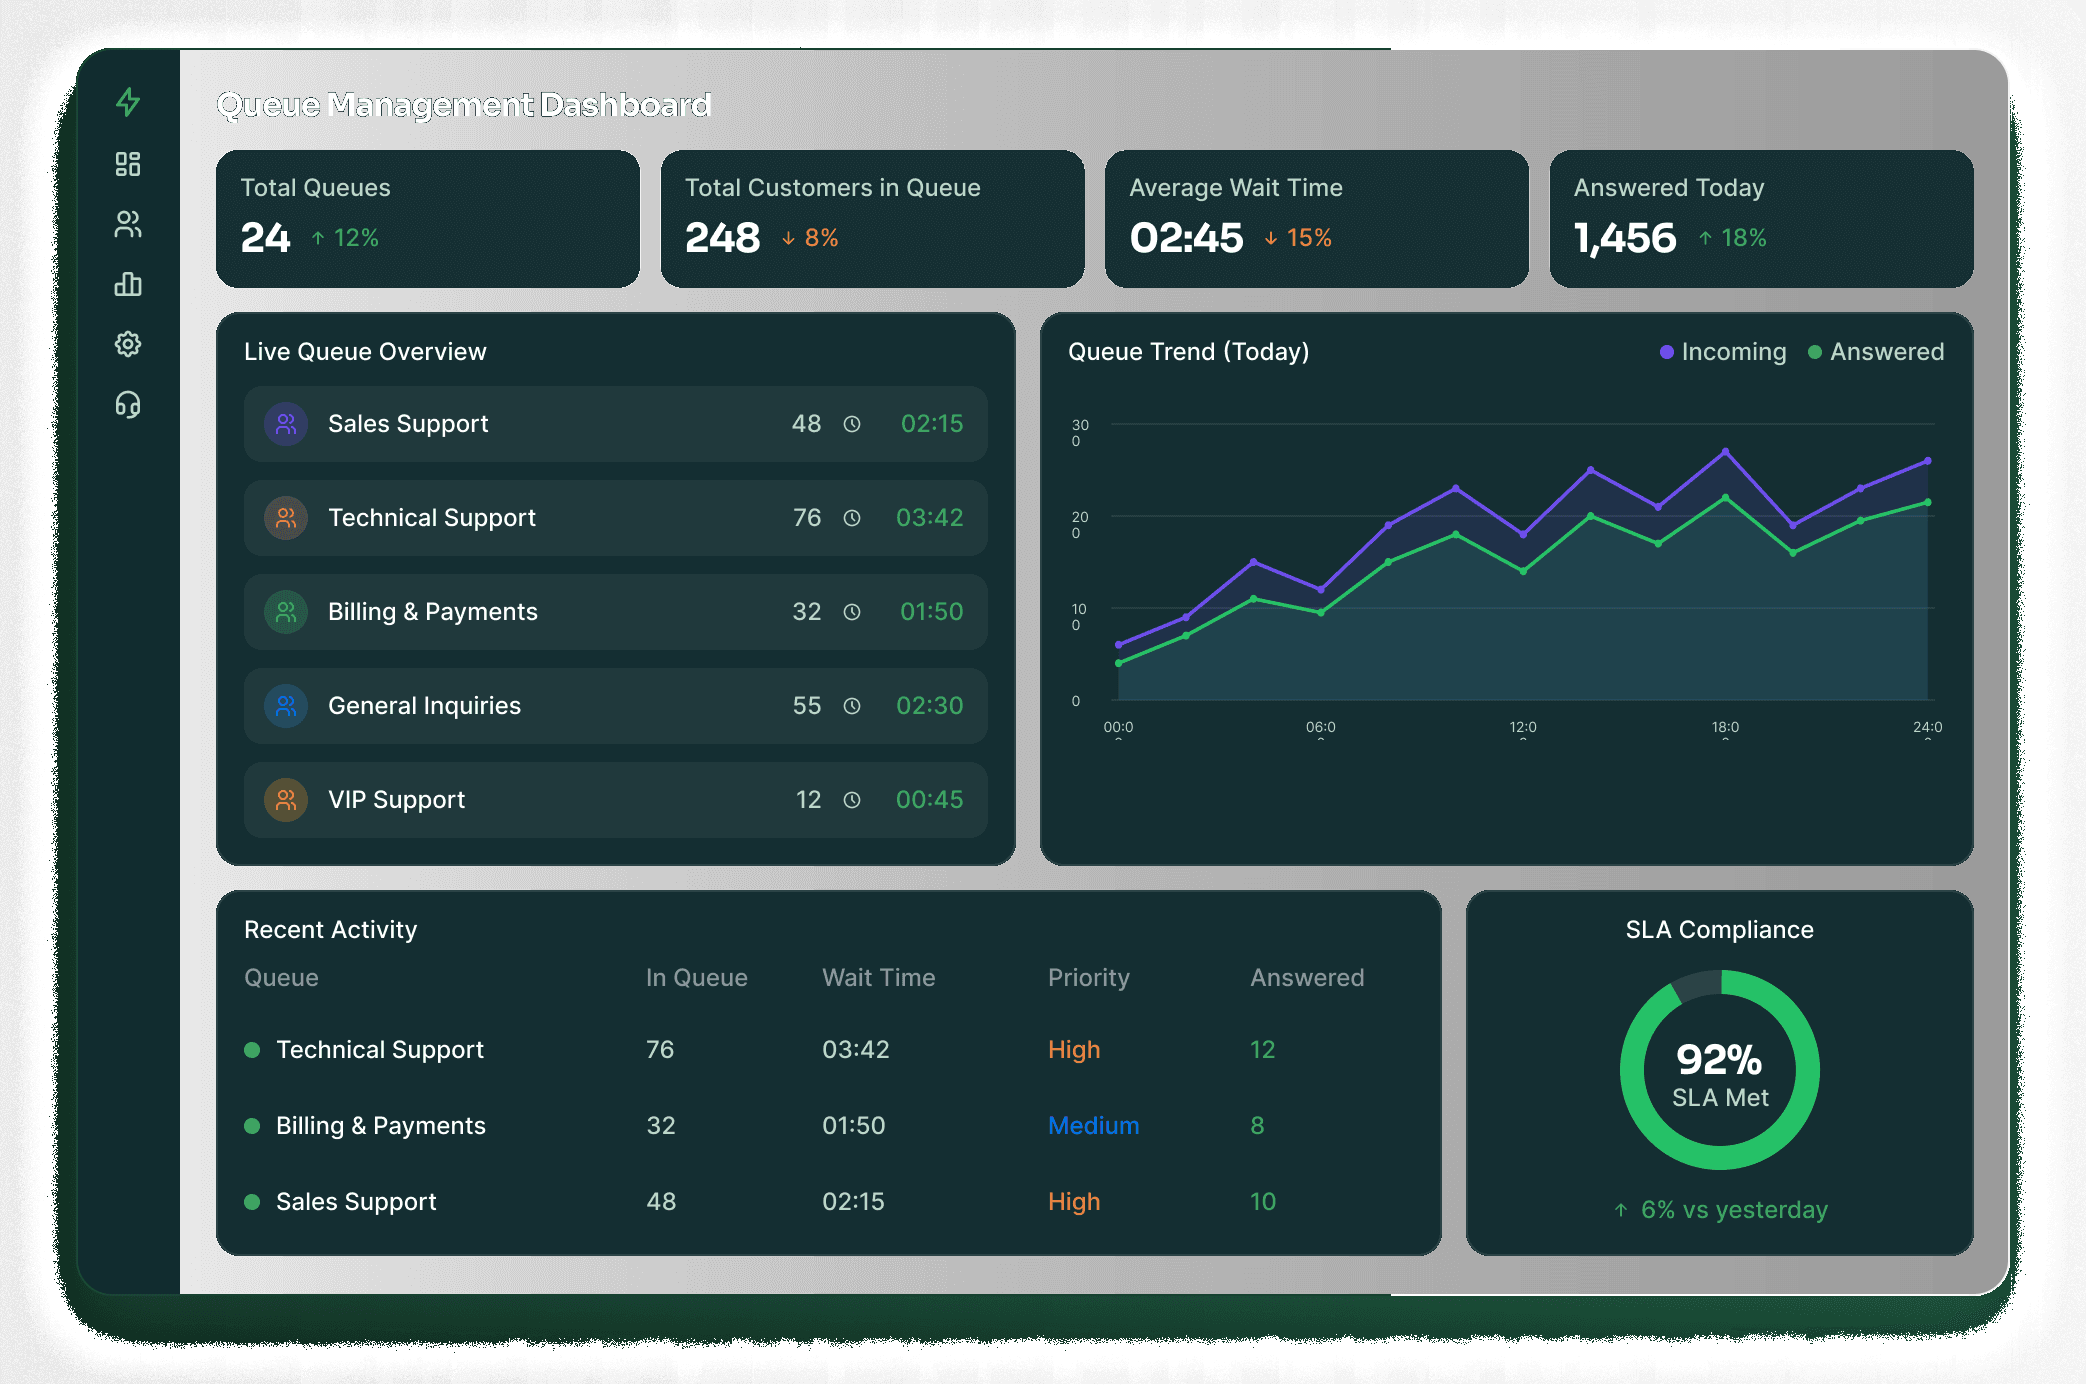2086x1400 pixels.
Task: Click the 55 count in General Inquiries row
Action: tap(807, 706)
